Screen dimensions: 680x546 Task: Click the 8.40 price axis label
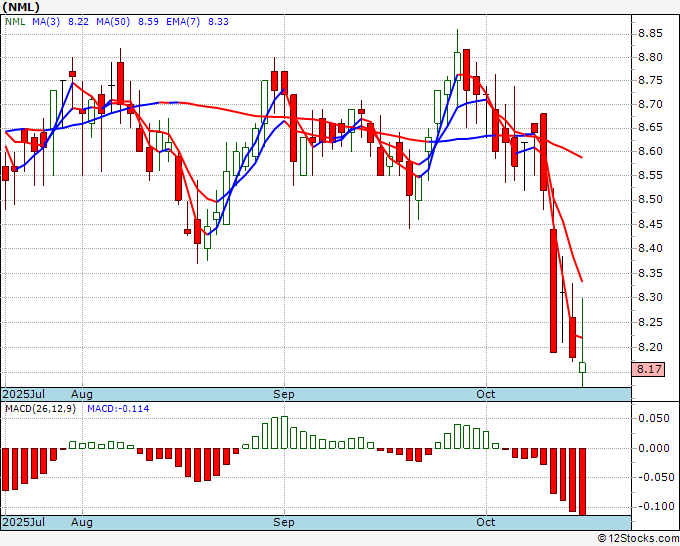(650, 249)
